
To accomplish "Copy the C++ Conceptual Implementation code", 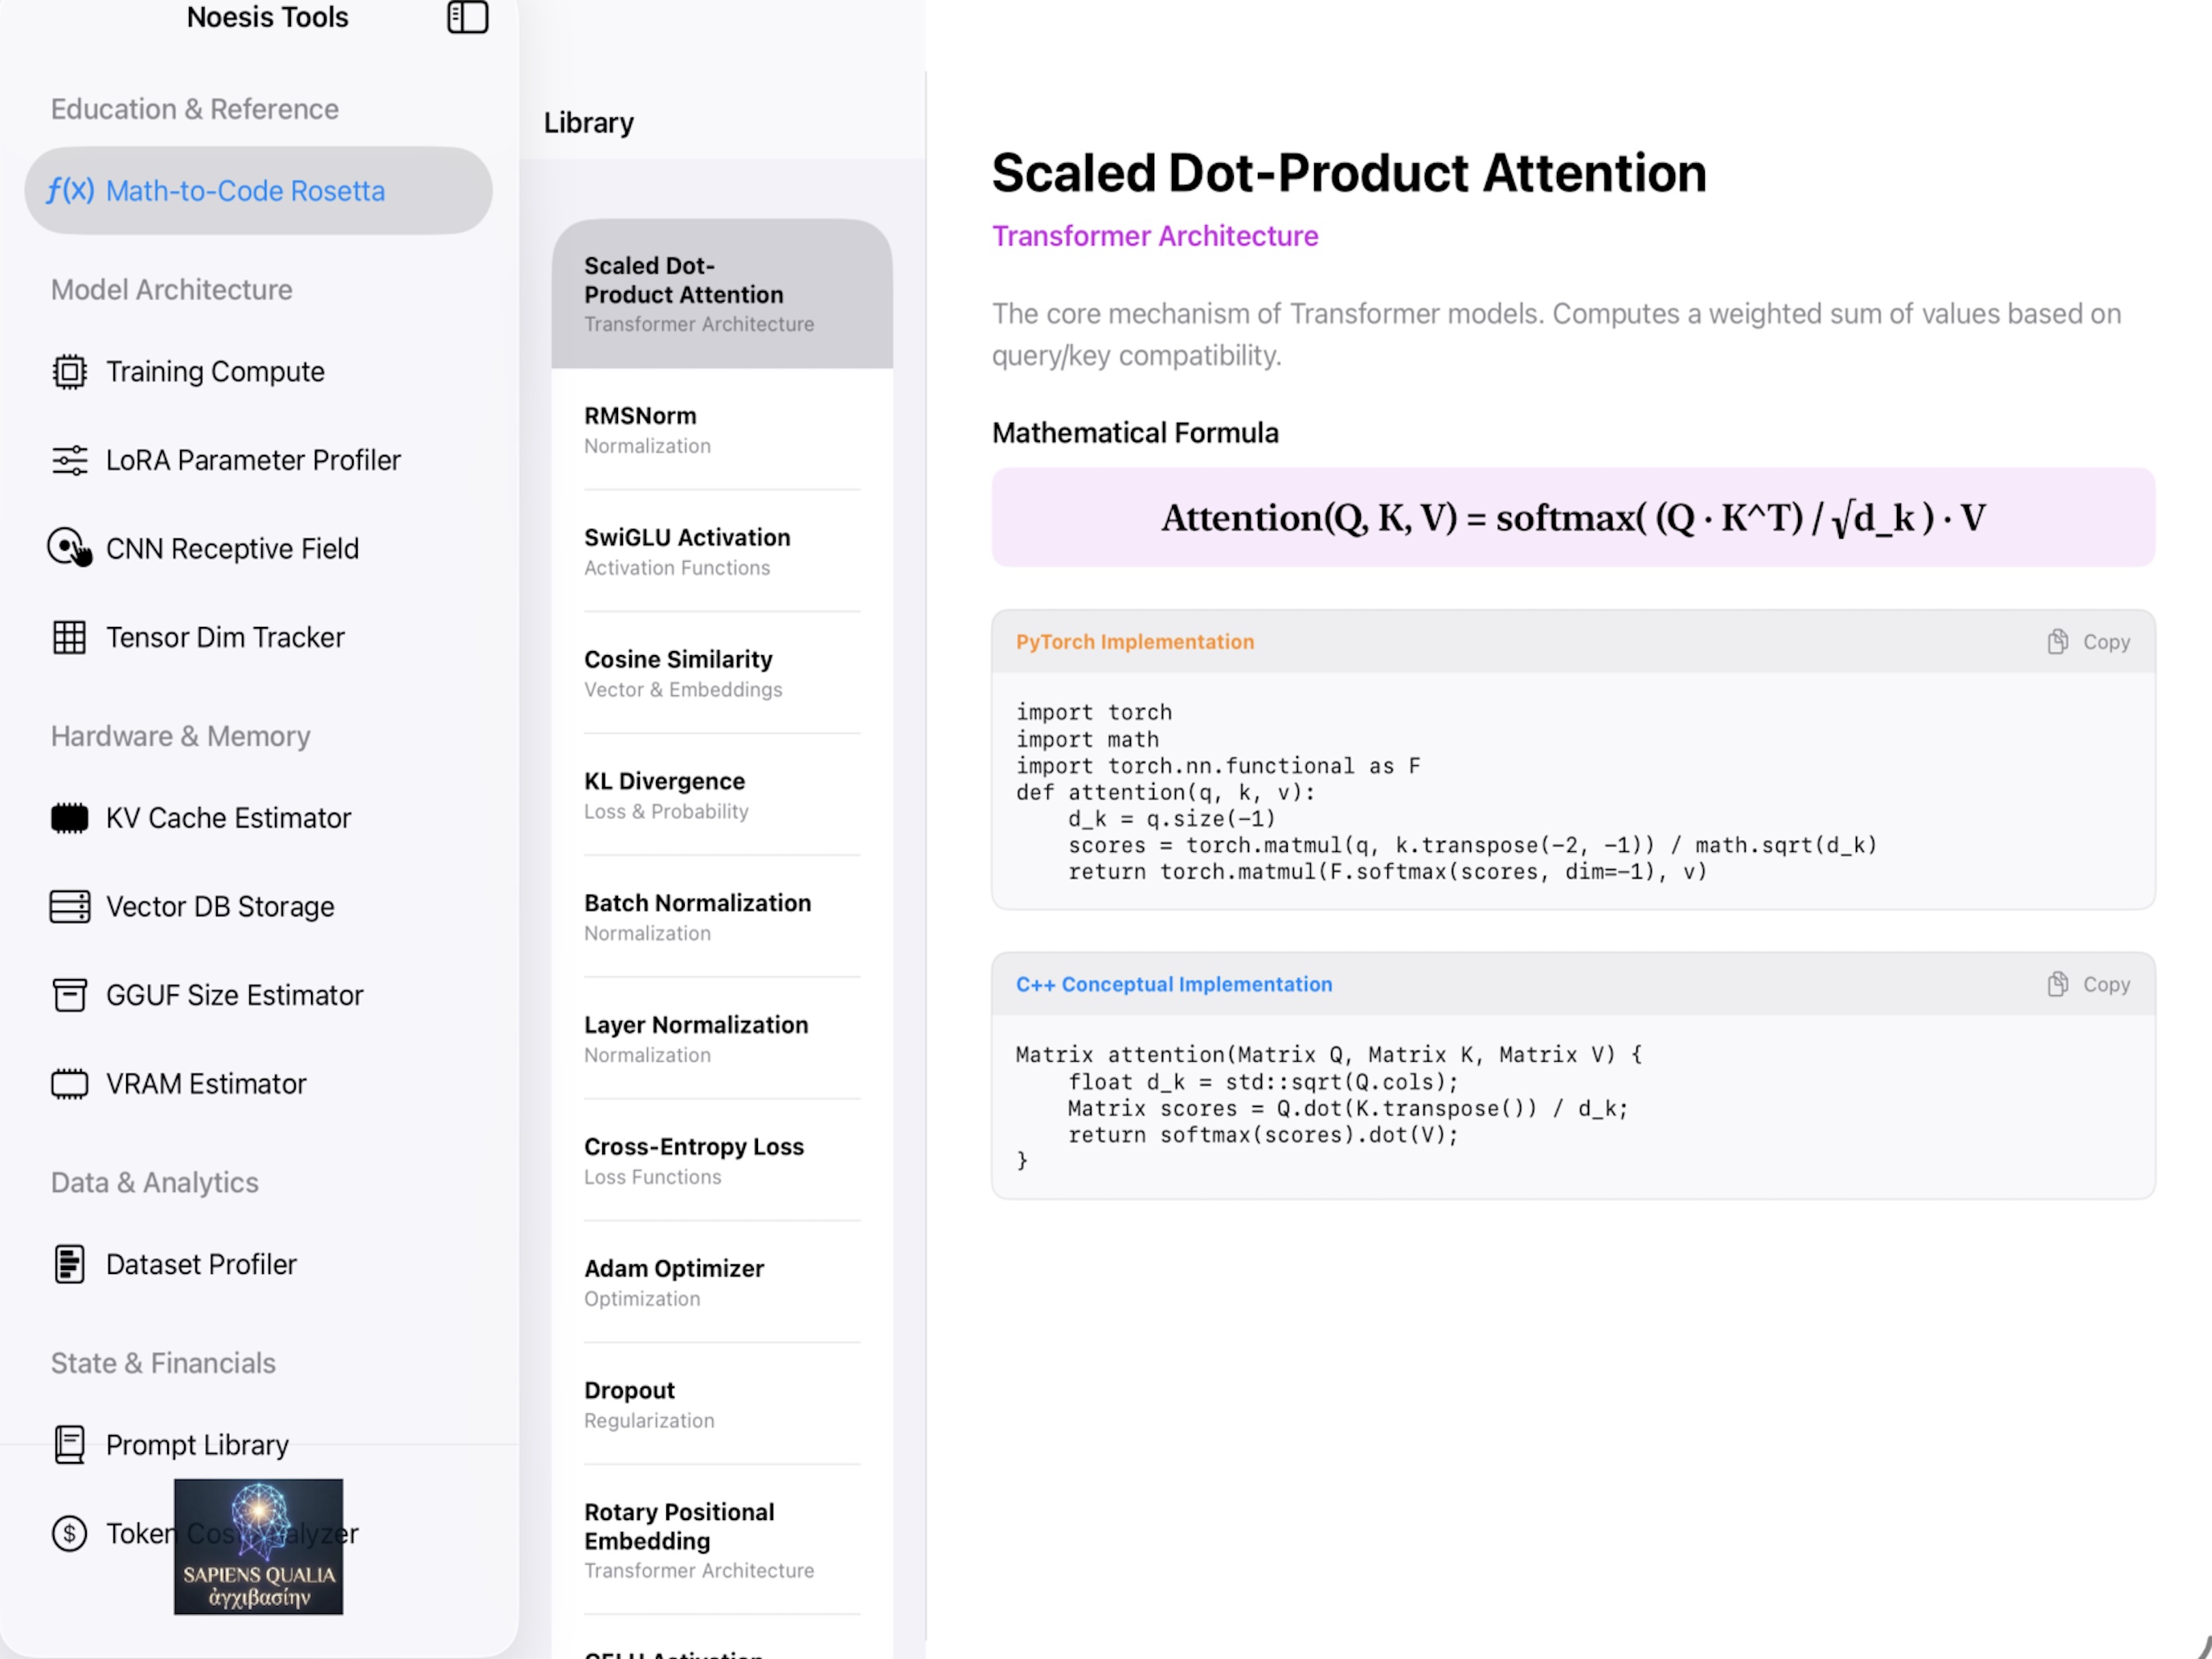I will coord(2088,984).
